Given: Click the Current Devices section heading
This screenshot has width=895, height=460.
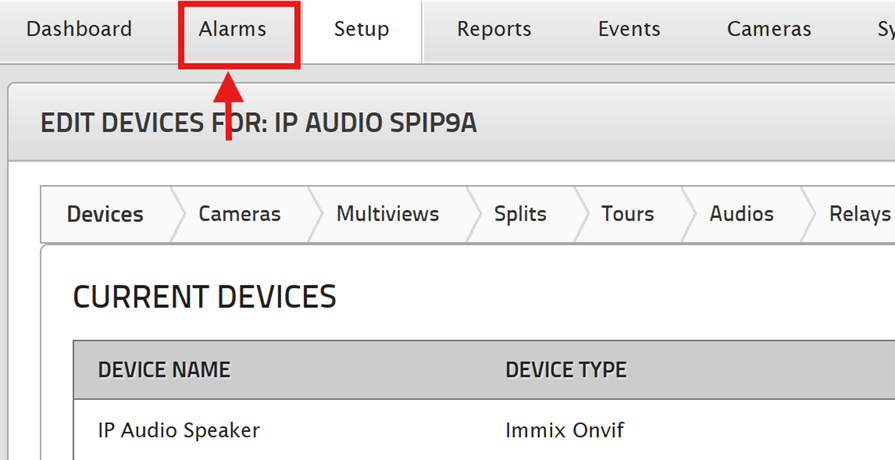Looking at the screenshot, I should [x=204, y=297].
